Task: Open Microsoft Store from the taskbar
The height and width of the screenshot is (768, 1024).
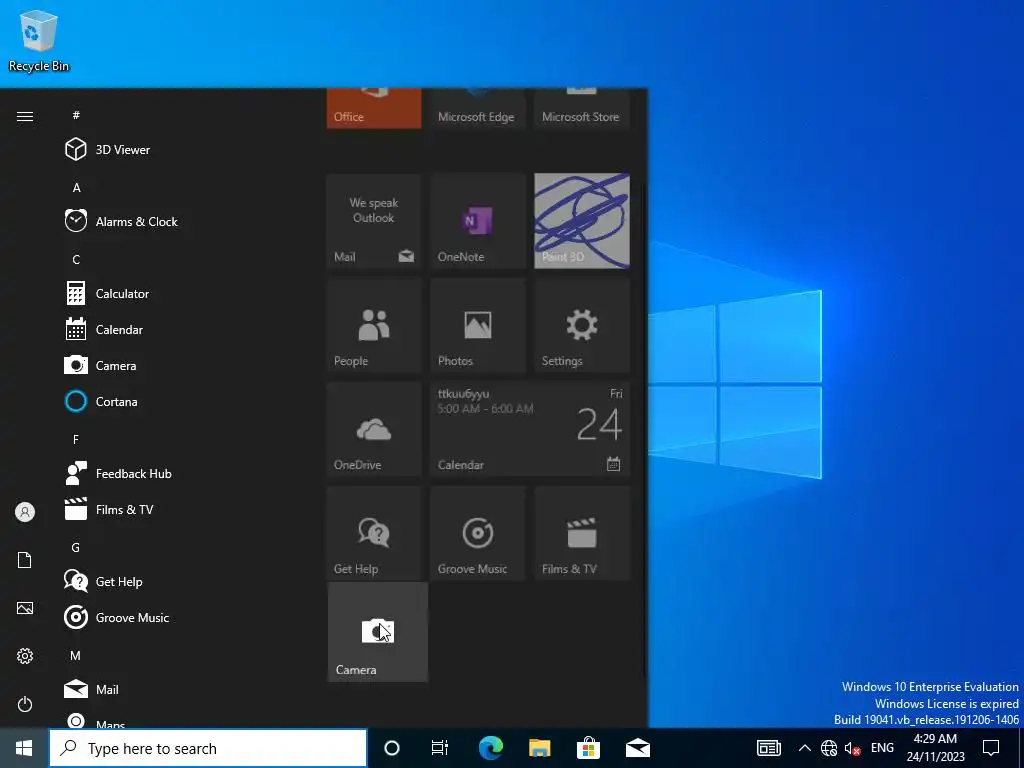Action: [588, 748]
